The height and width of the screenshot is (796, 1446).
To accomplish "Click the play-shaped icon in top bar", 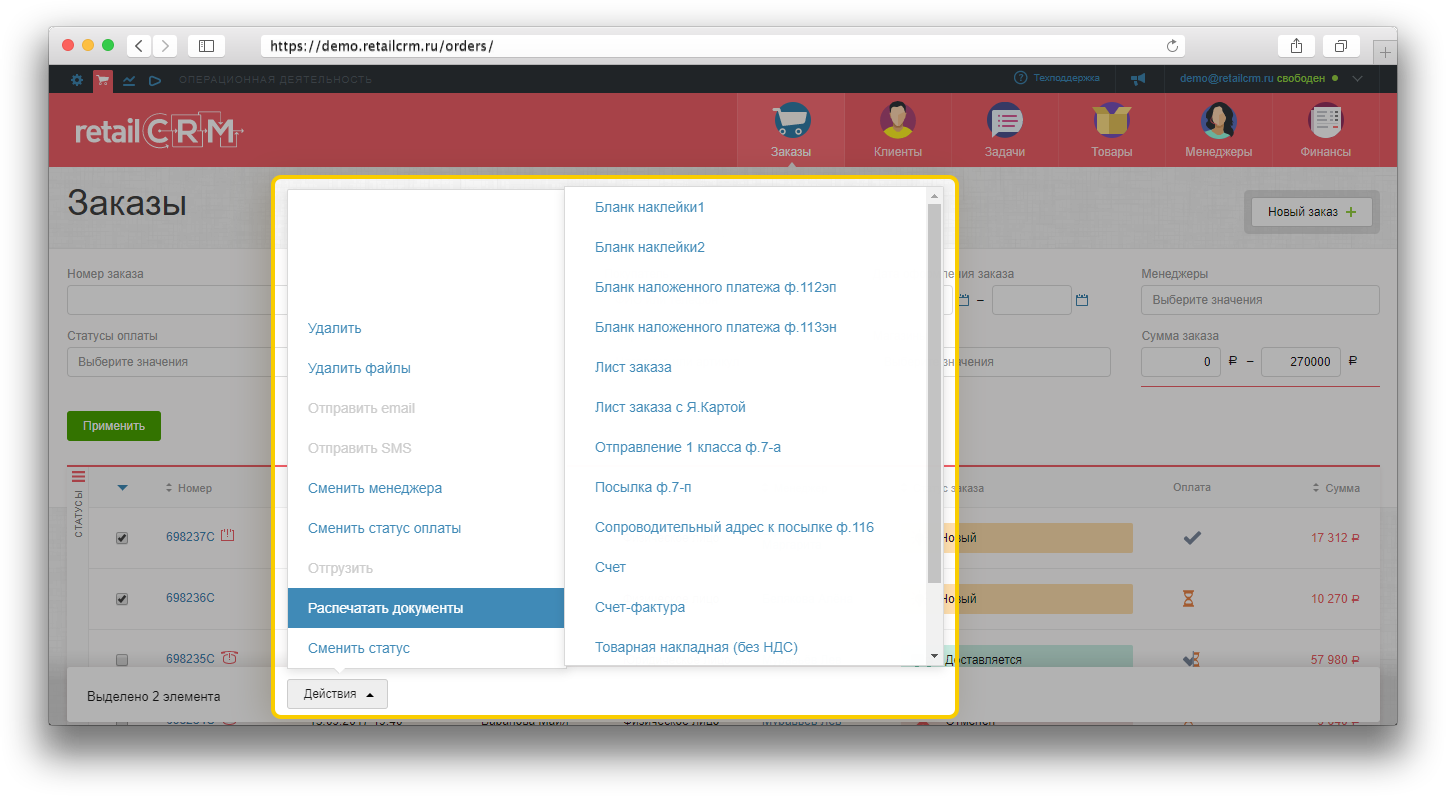I will tap(155, 80).
